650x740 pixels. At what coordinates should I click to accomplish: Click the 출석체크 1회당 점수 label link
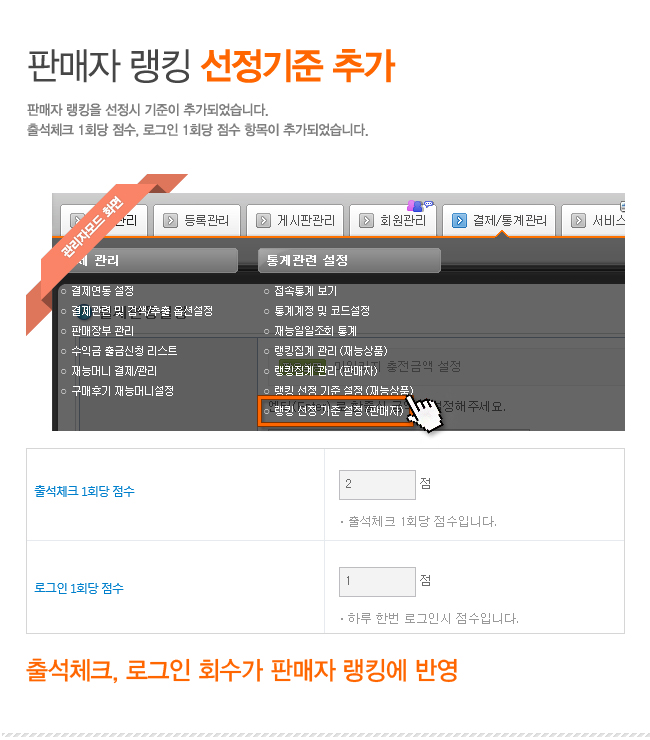point(84,491)
